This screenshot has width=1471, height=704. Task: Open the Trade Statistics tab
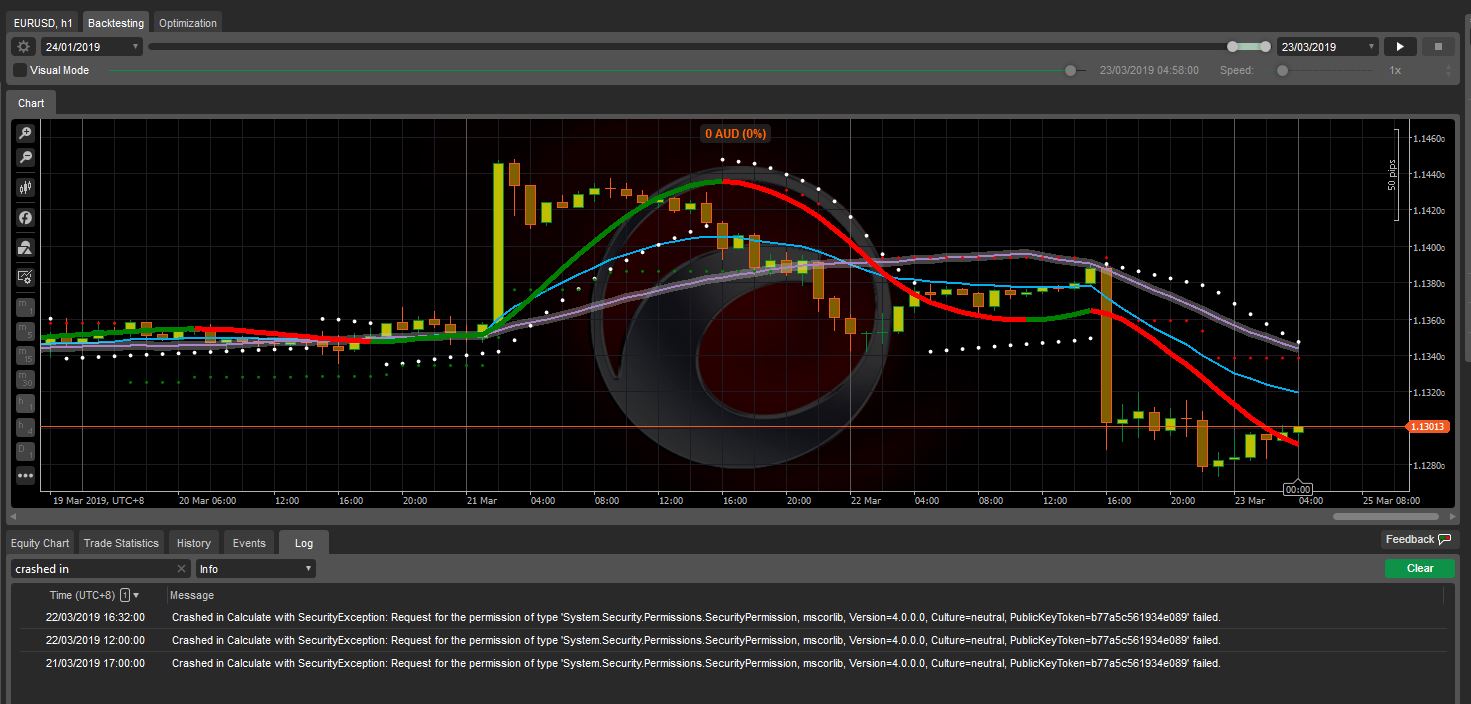coord(121,543)
